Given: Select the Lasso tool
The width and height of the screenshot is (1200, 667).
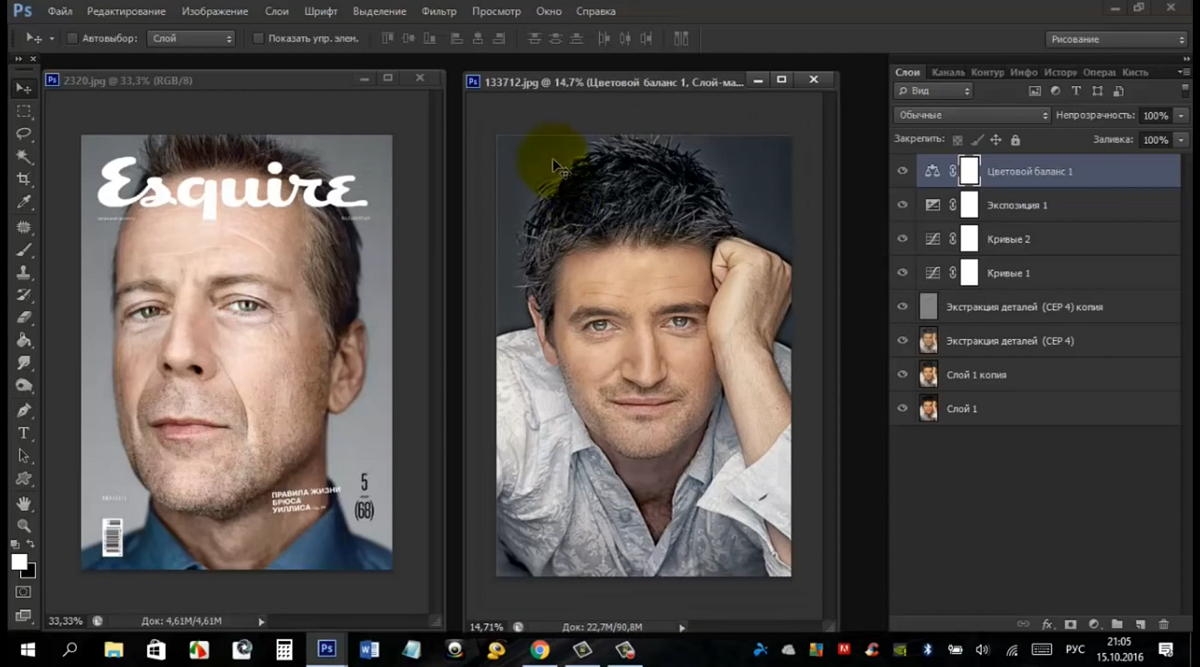Looking at the screenshot, I should click(24, 134).
